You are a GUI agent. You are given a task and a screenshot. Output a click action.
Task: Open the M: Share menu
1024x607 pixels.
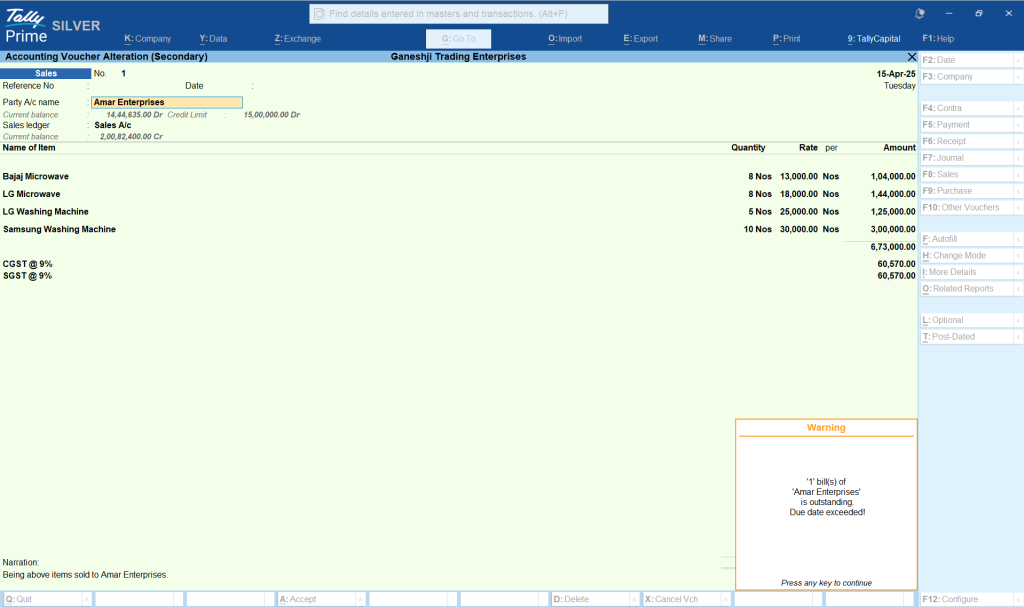(x=715, y=39)
